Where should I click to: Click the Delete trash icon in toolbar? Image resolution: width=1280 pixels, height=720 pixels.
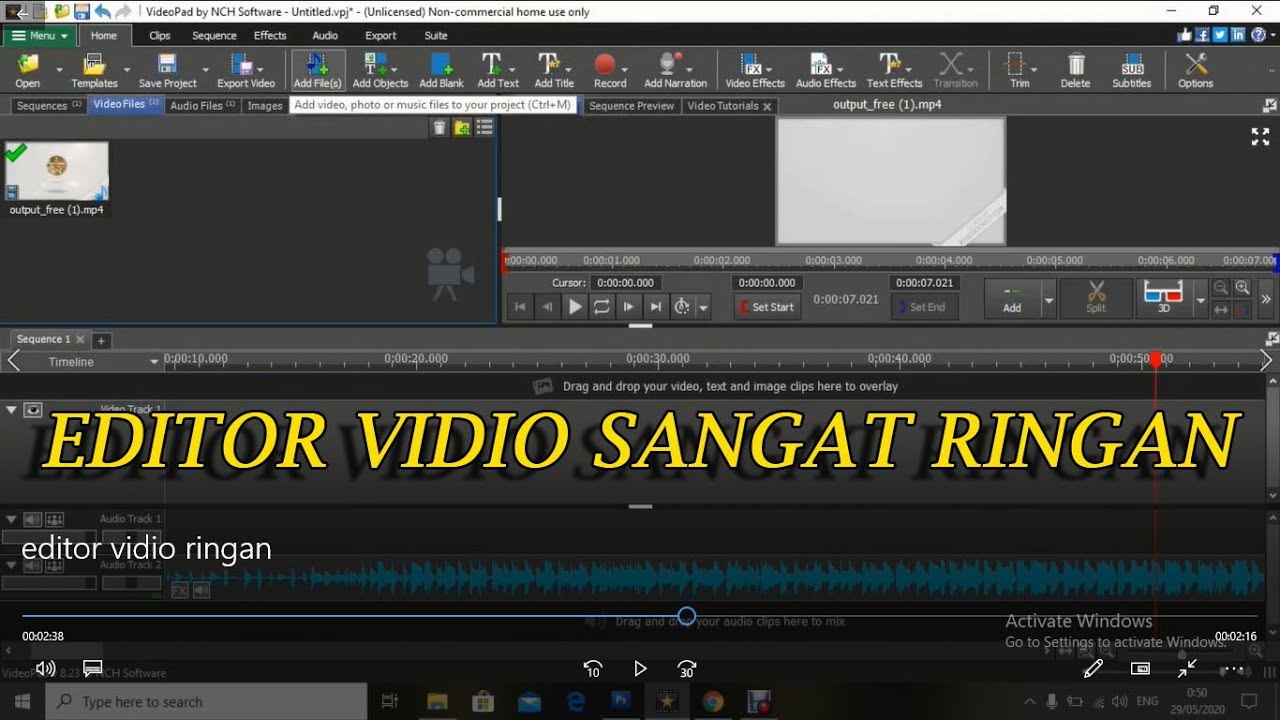tap(1076, 66)
